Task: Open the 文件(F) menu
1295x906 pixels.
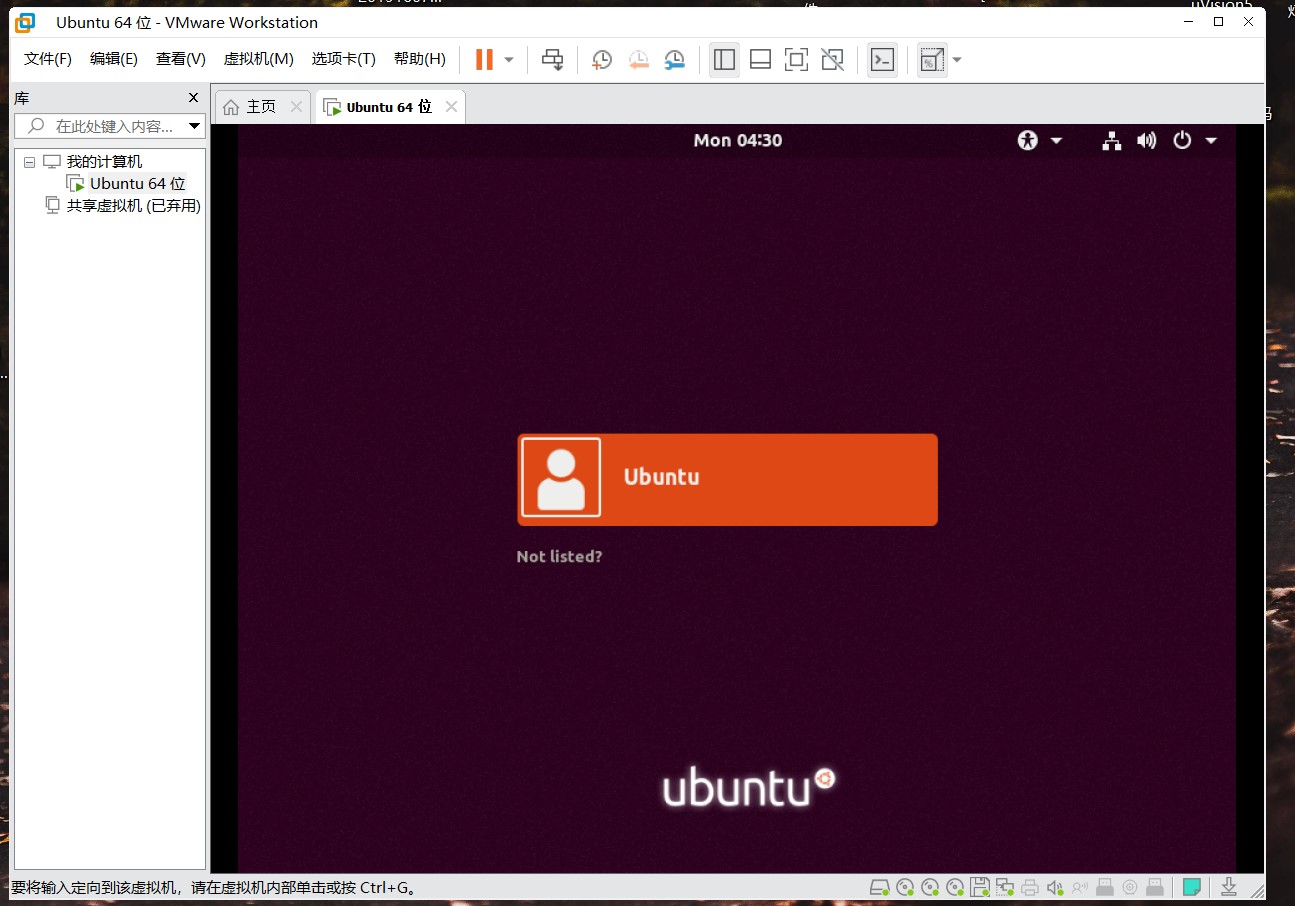Action: (48, 59)
